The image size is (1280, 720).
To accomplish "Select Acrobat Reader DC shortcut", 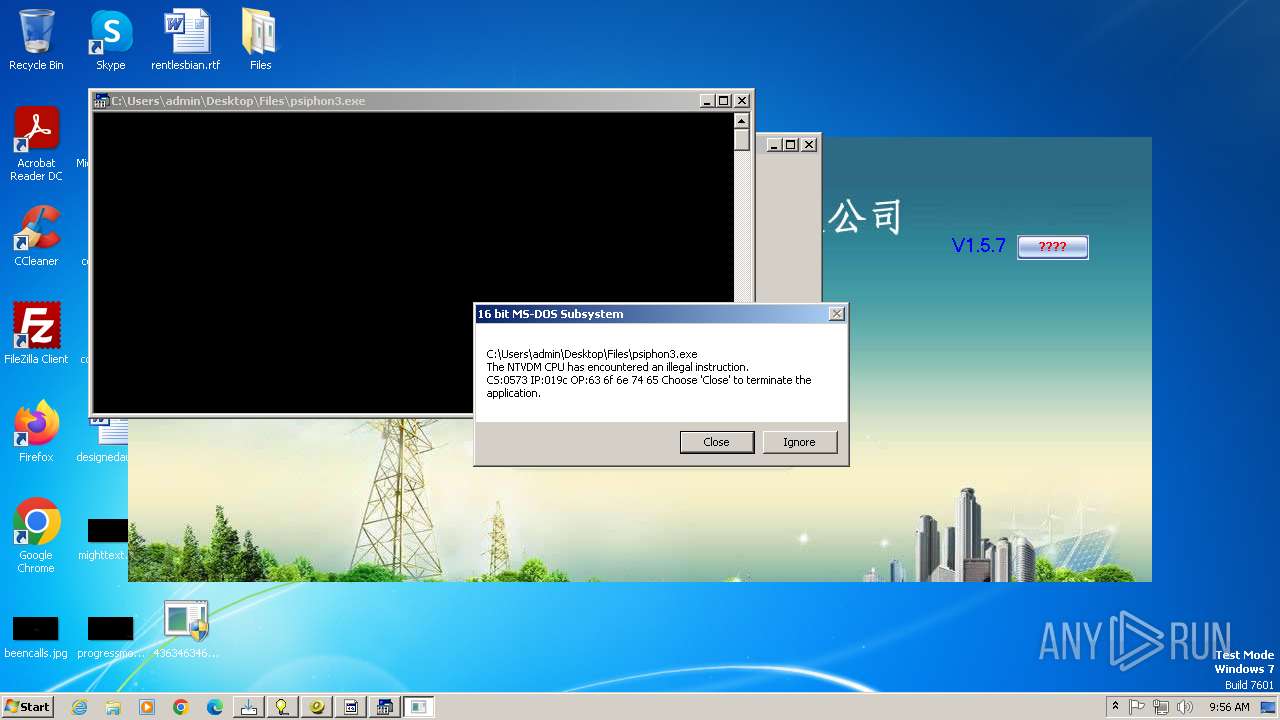I will [x=36, y=144].
